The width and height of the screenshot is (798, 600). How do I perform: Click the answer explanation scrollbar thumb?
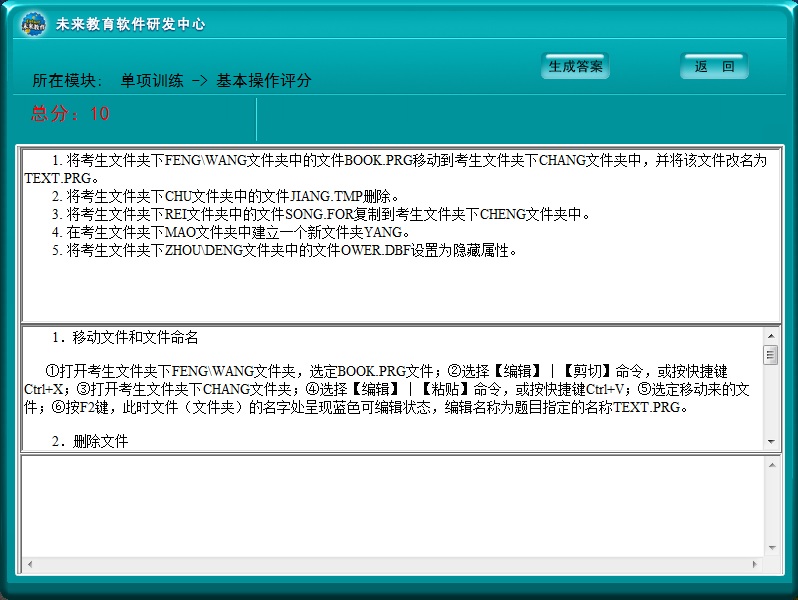771,355
